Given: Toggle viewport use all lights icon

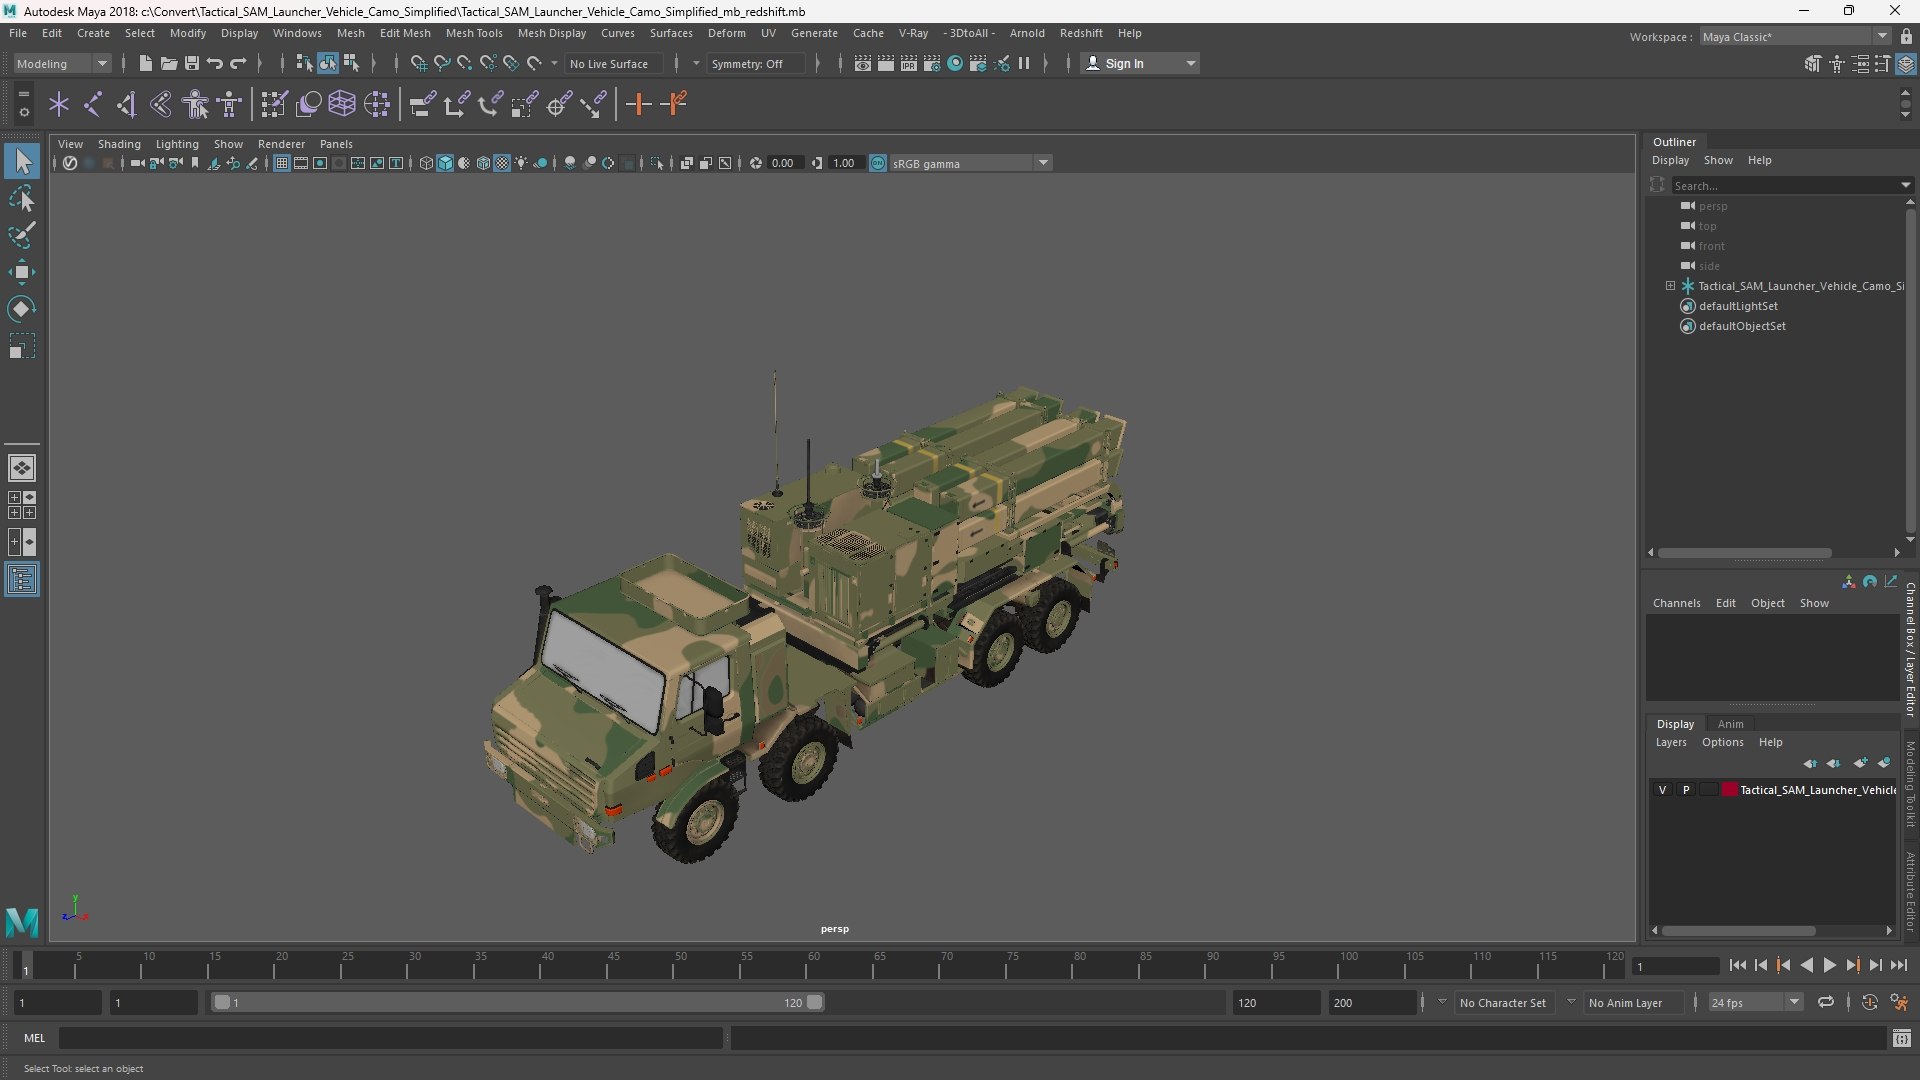Looking at the screenshot, I should [x=521, y=163].
